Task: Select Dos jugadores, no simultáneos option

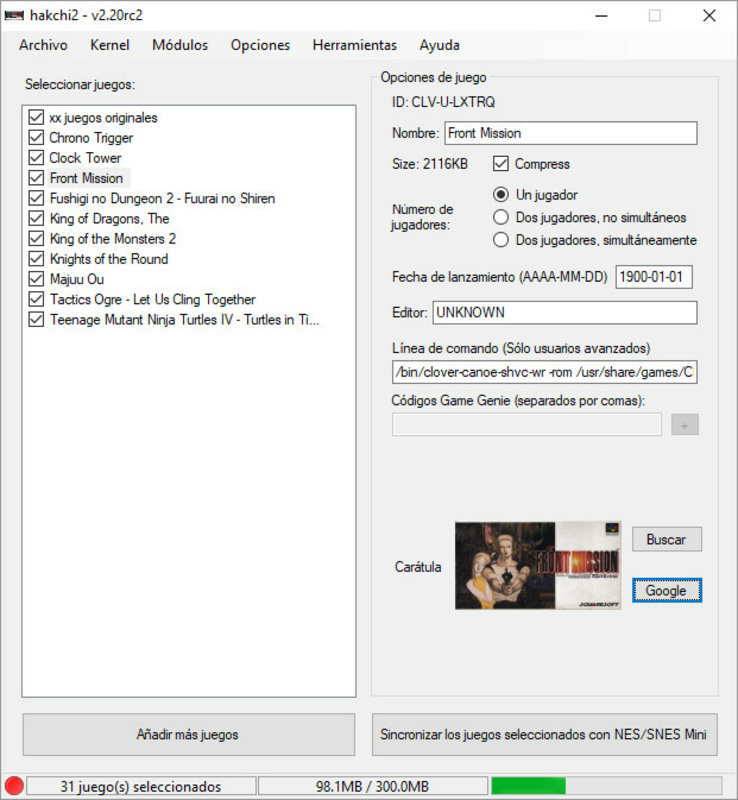Action: 501,217
